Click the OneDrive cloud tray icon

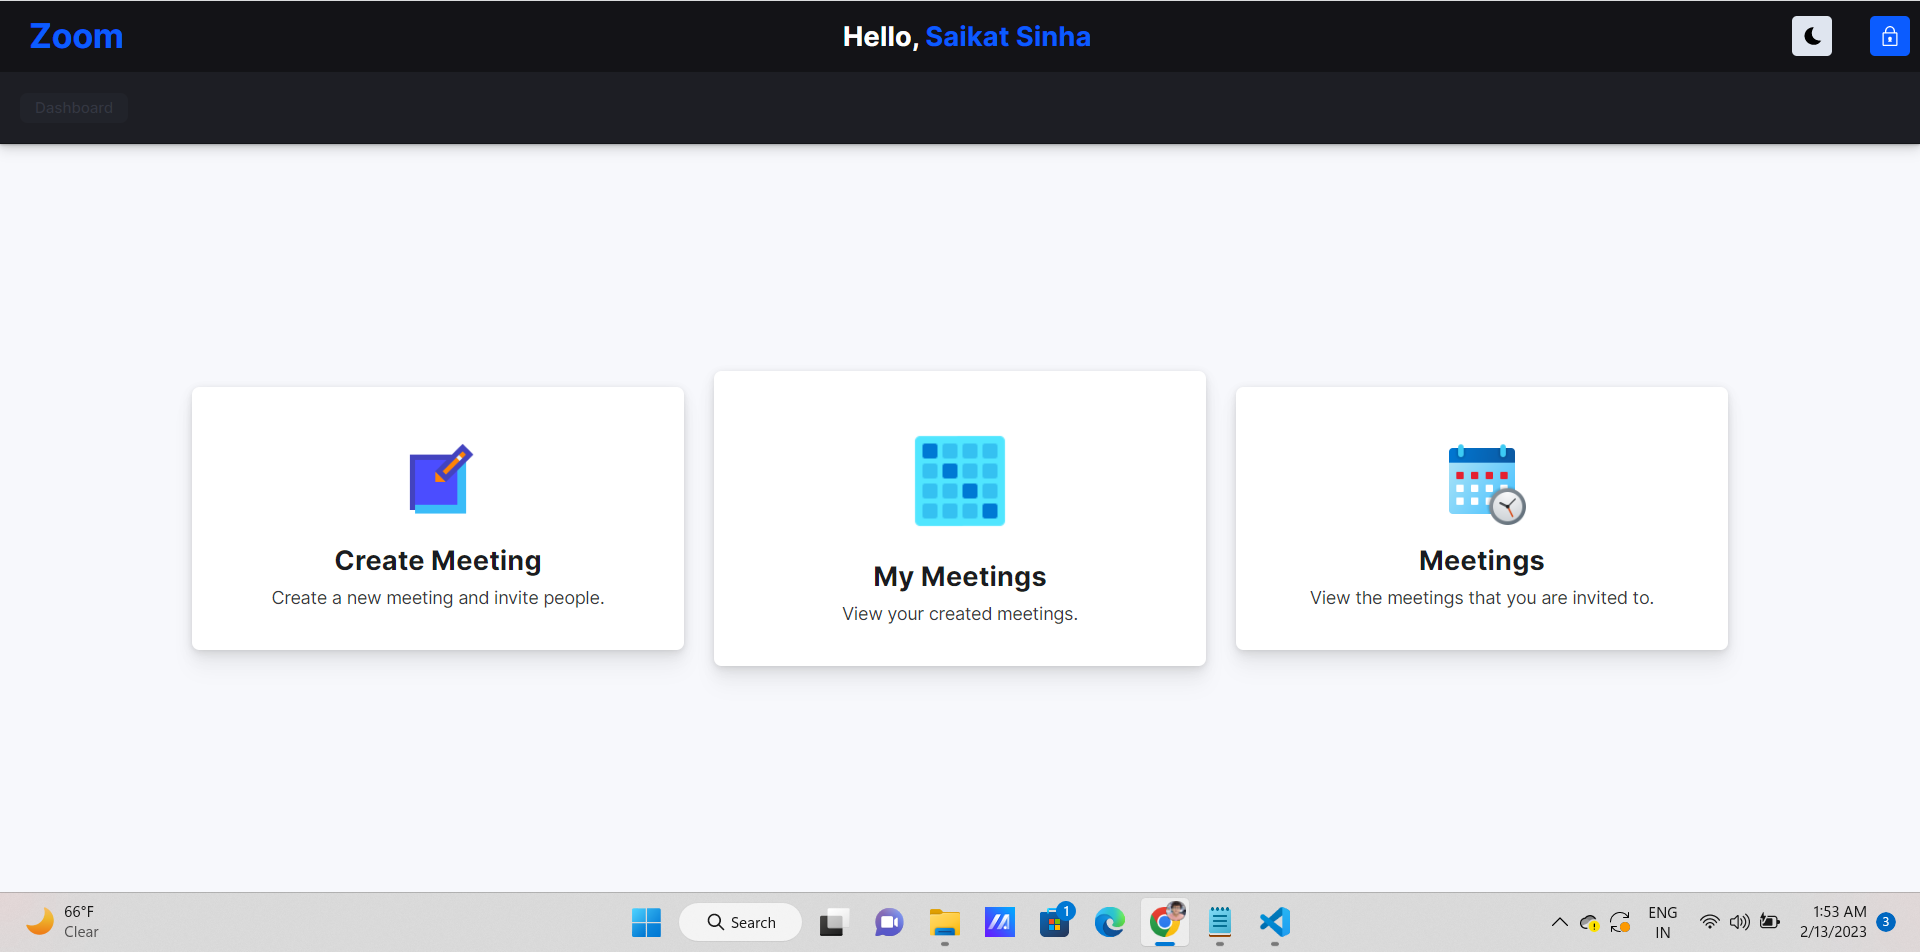click(x=1589, y=922)
